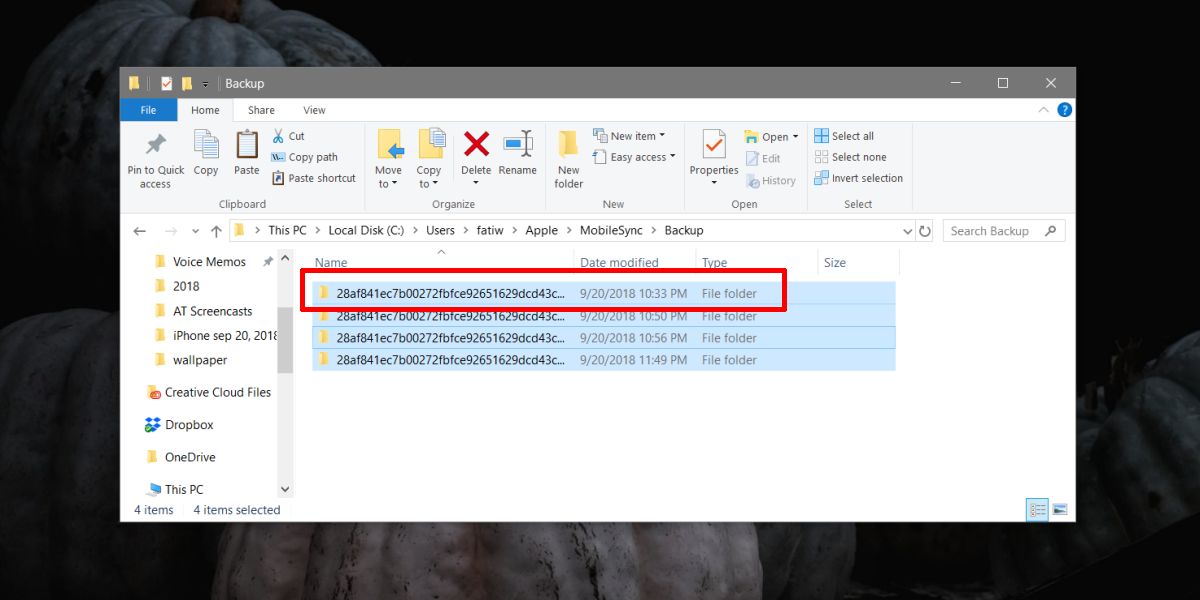Click the blue Help question mark icon
The width and height of the screenshot is (1200, 600).
[1065, 110]
